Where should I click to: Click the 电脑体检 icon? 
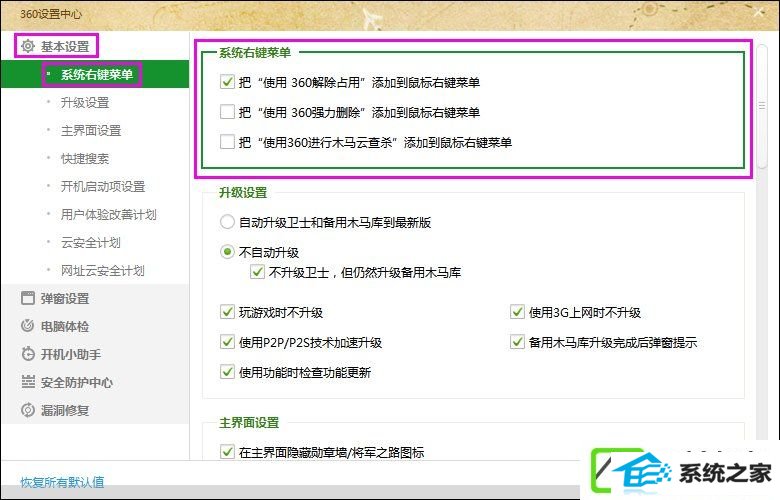tap(28, 326)
